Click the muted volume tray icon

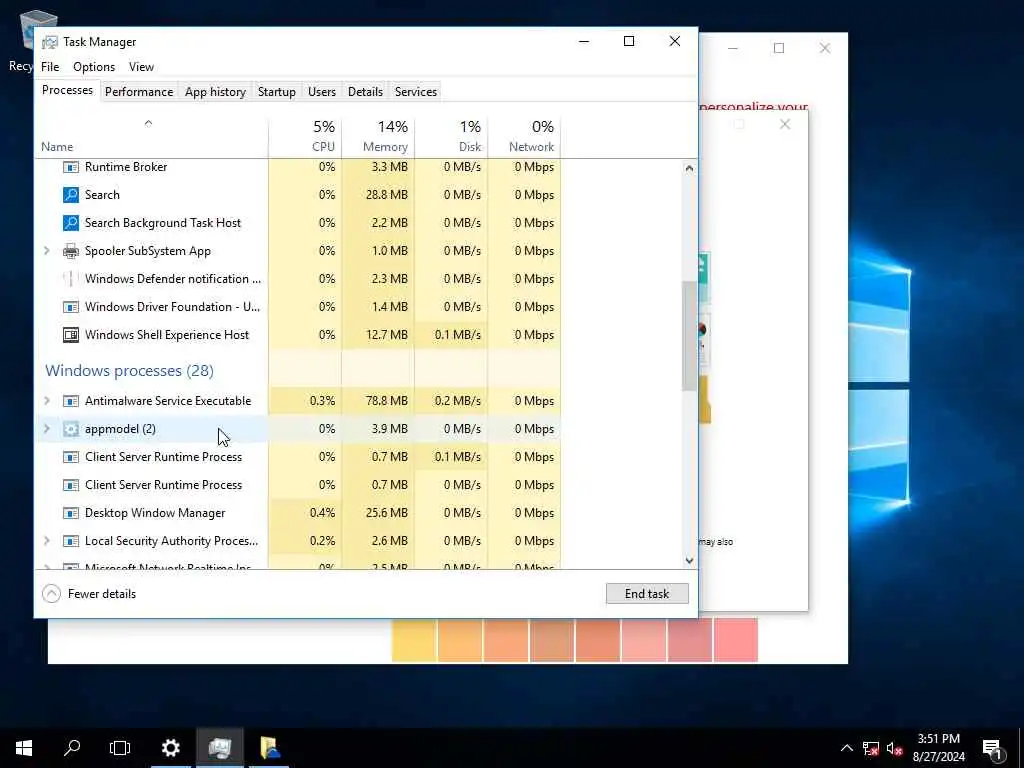coord(895,748)
